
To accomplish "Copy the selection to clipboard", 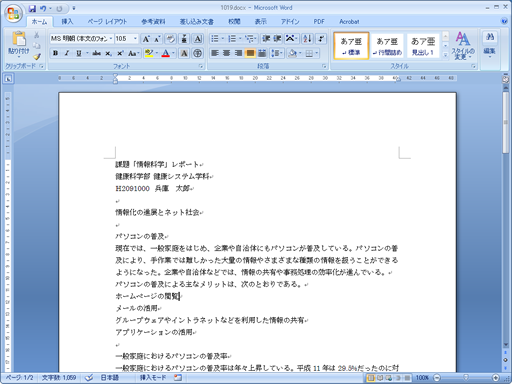I will click(x=37, y=46).
